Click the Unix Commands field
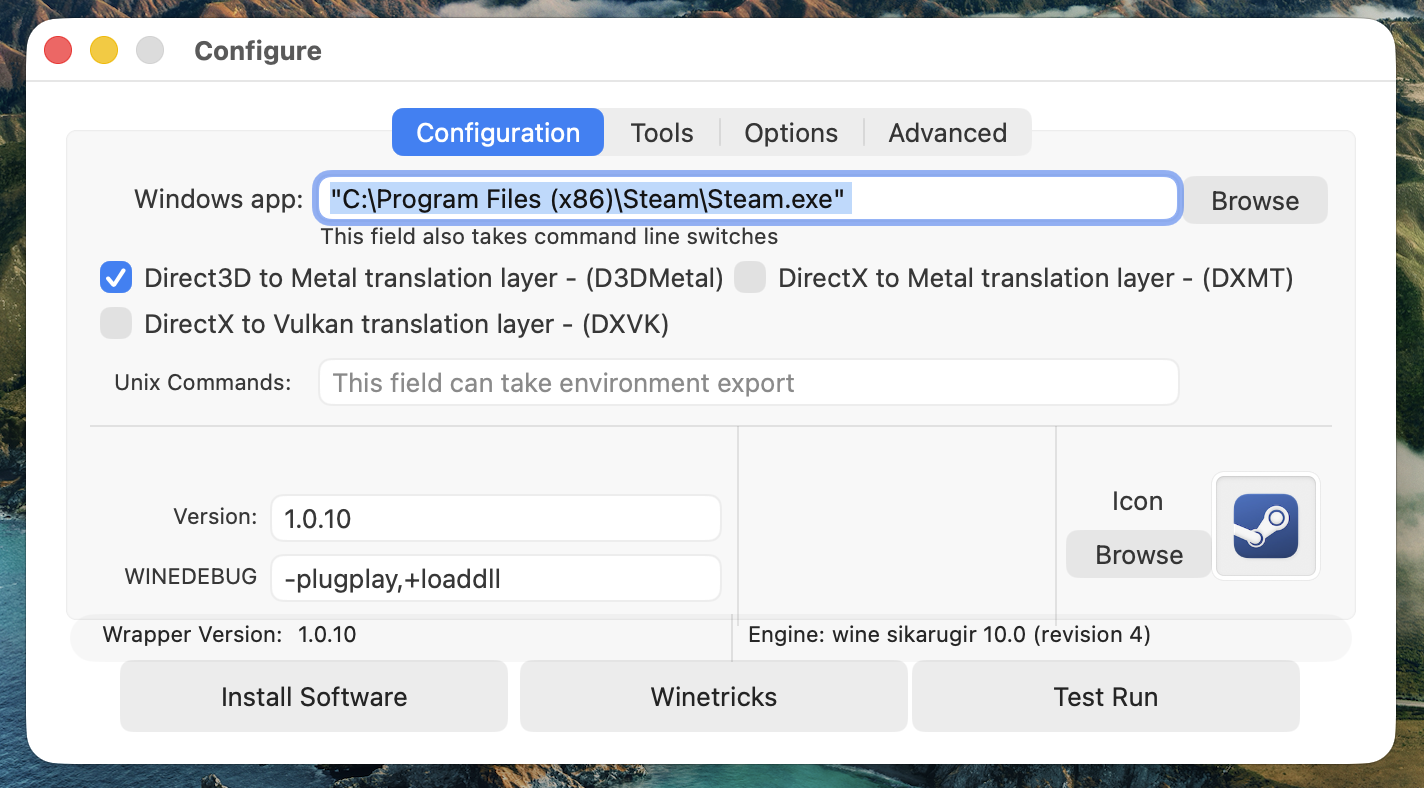The height and width of the screenshot is (788, 1424). coord(748,382)
